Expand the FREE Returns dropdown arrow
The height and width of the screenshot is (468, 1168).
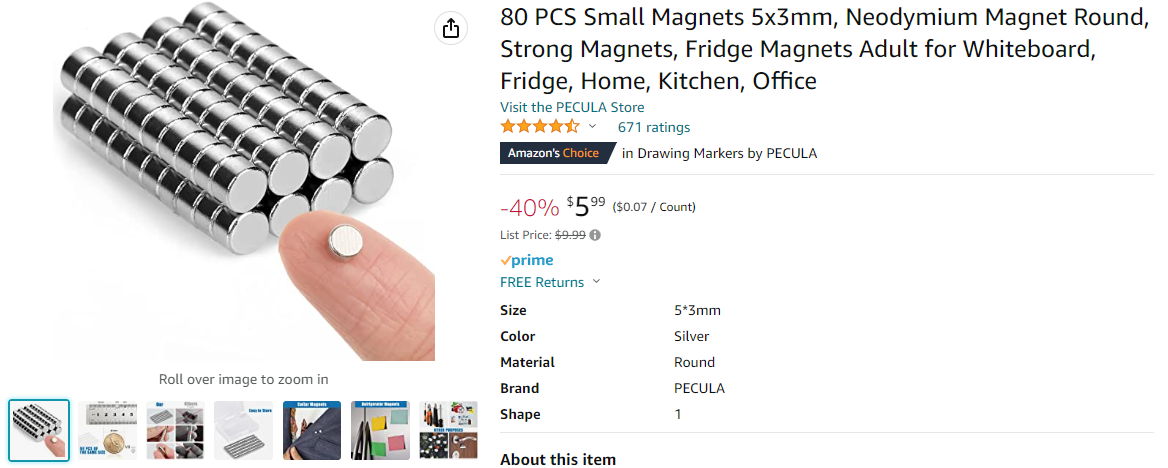pos(597,282)
